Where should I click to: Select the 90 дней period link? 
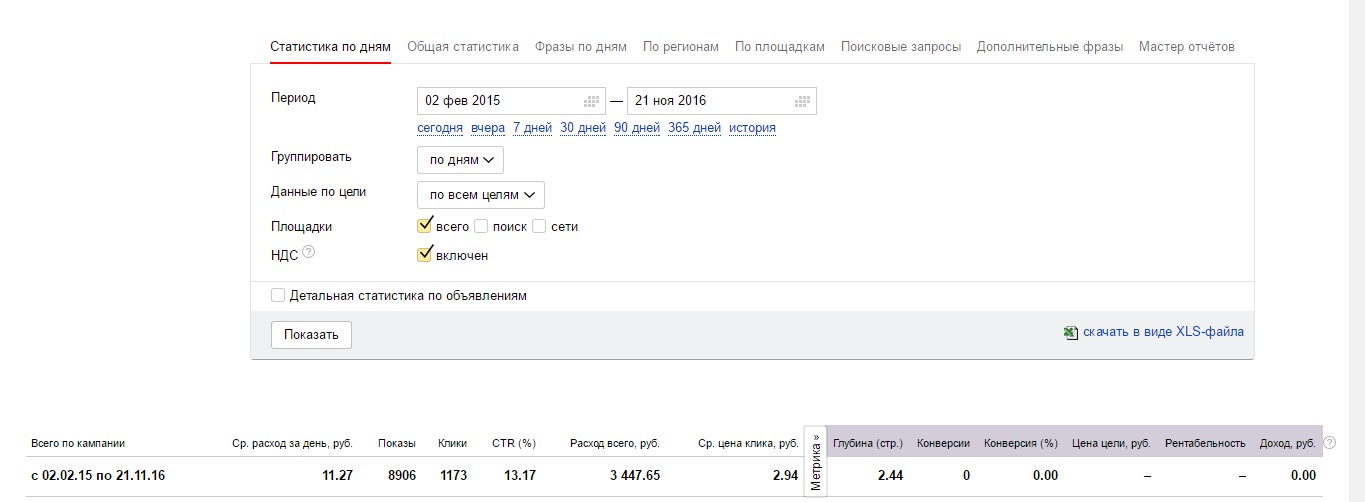637,128
